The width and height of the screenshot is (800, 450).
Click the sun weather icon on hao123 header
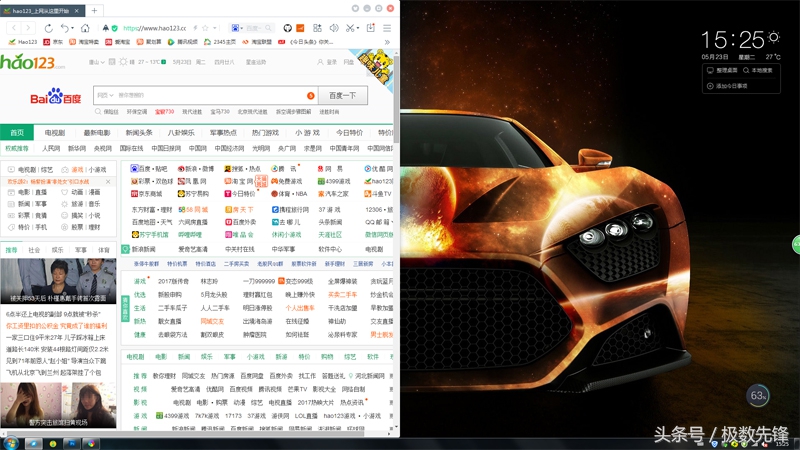click(123, 62)
